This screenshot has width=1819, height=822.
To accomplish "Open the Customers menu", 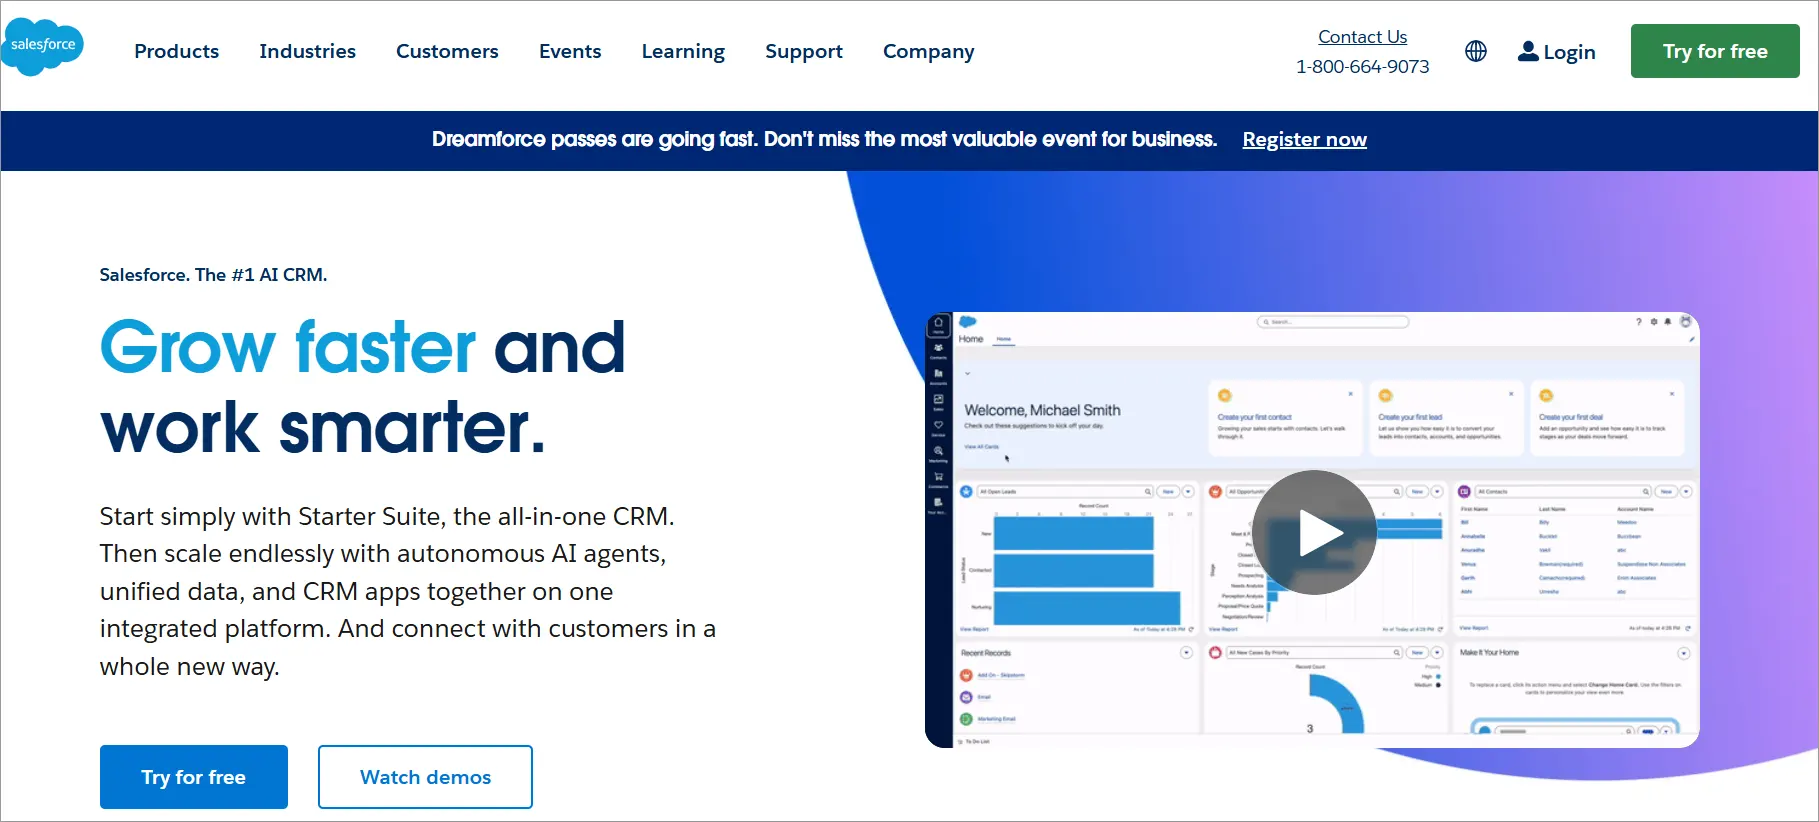I will 447,51.
